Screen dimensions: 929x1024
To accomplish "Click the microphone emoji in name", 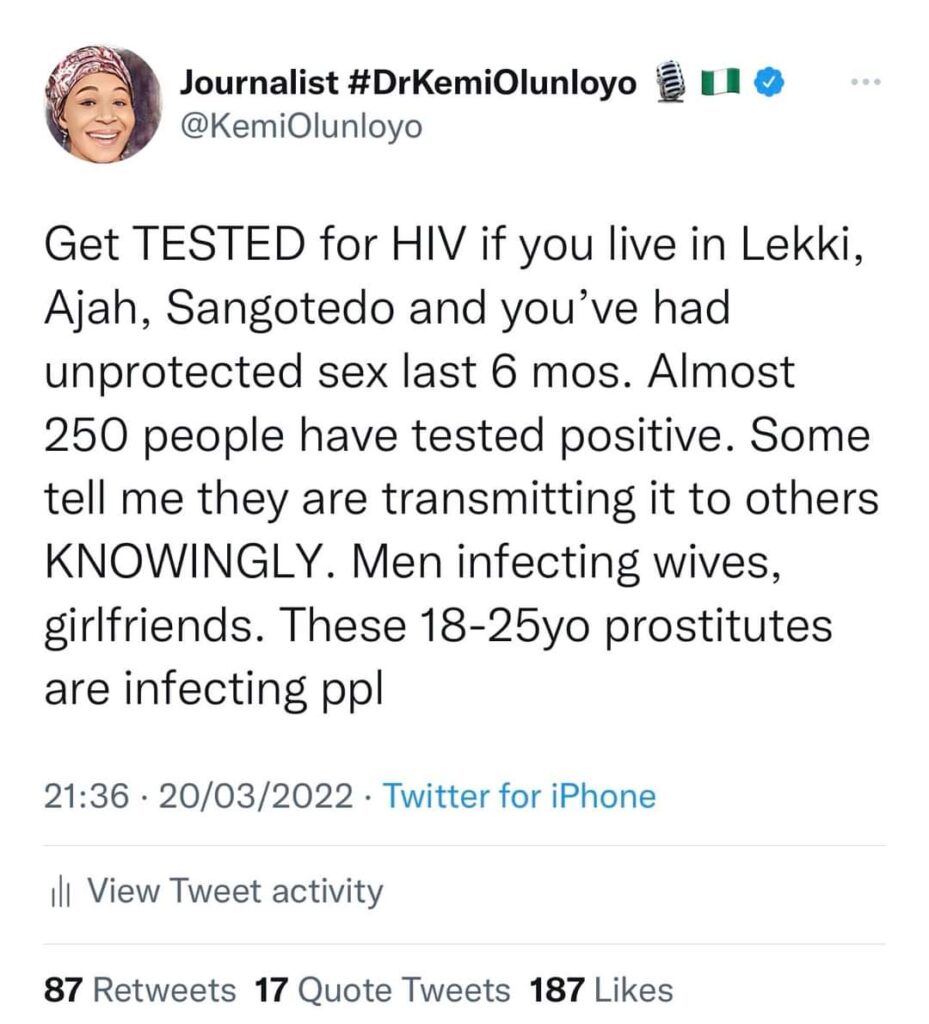I will click(x=670, y=82).
